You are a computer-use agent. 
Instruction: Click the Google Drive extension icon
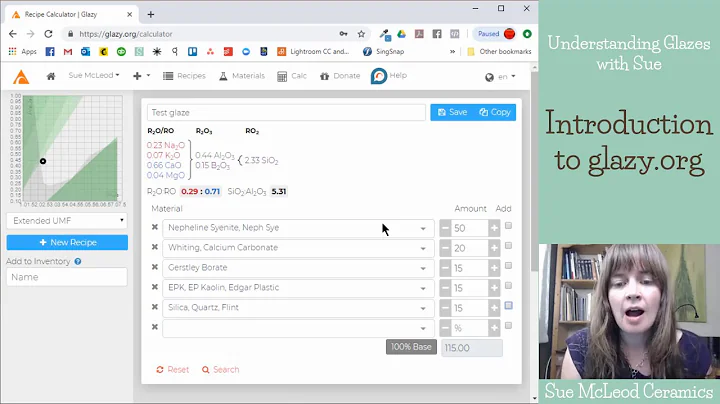402,34
